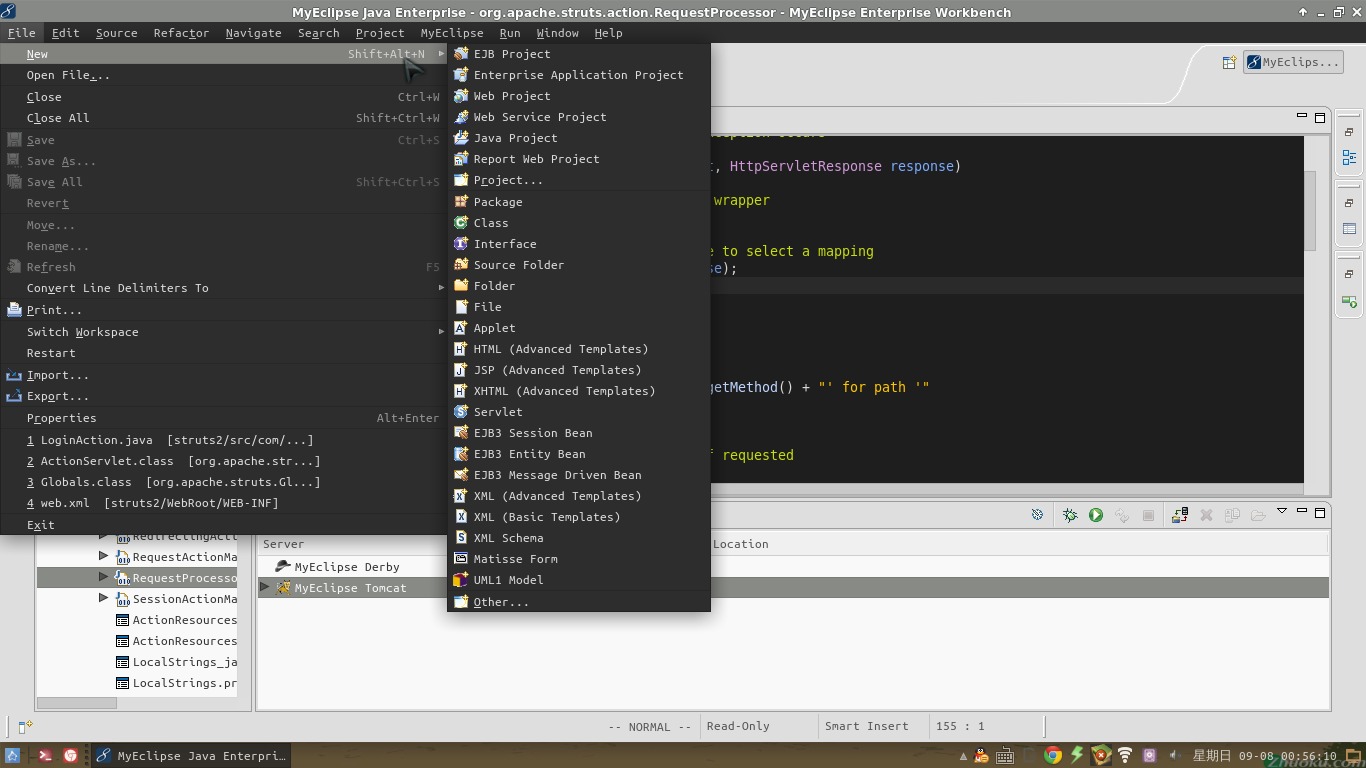Click Close All in File menu

(223, 118)
